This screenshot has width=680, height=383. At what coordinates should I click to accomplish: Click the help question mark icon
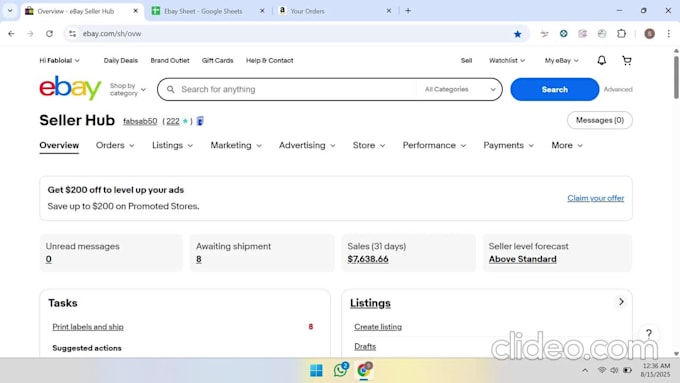(x=649, y=334)
